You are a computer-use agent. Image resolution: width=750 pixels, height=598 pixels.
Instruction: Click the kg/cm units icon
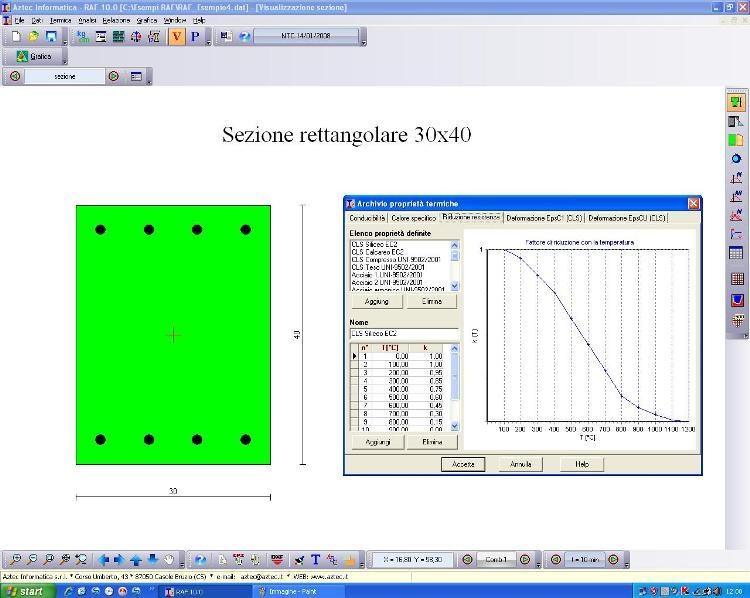(84, 37)
